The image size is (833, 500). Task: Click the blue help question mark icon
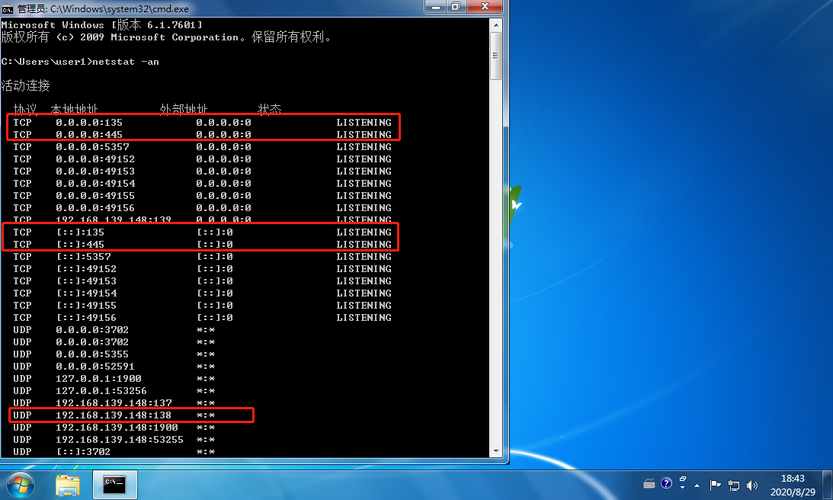tap(666, 483)
